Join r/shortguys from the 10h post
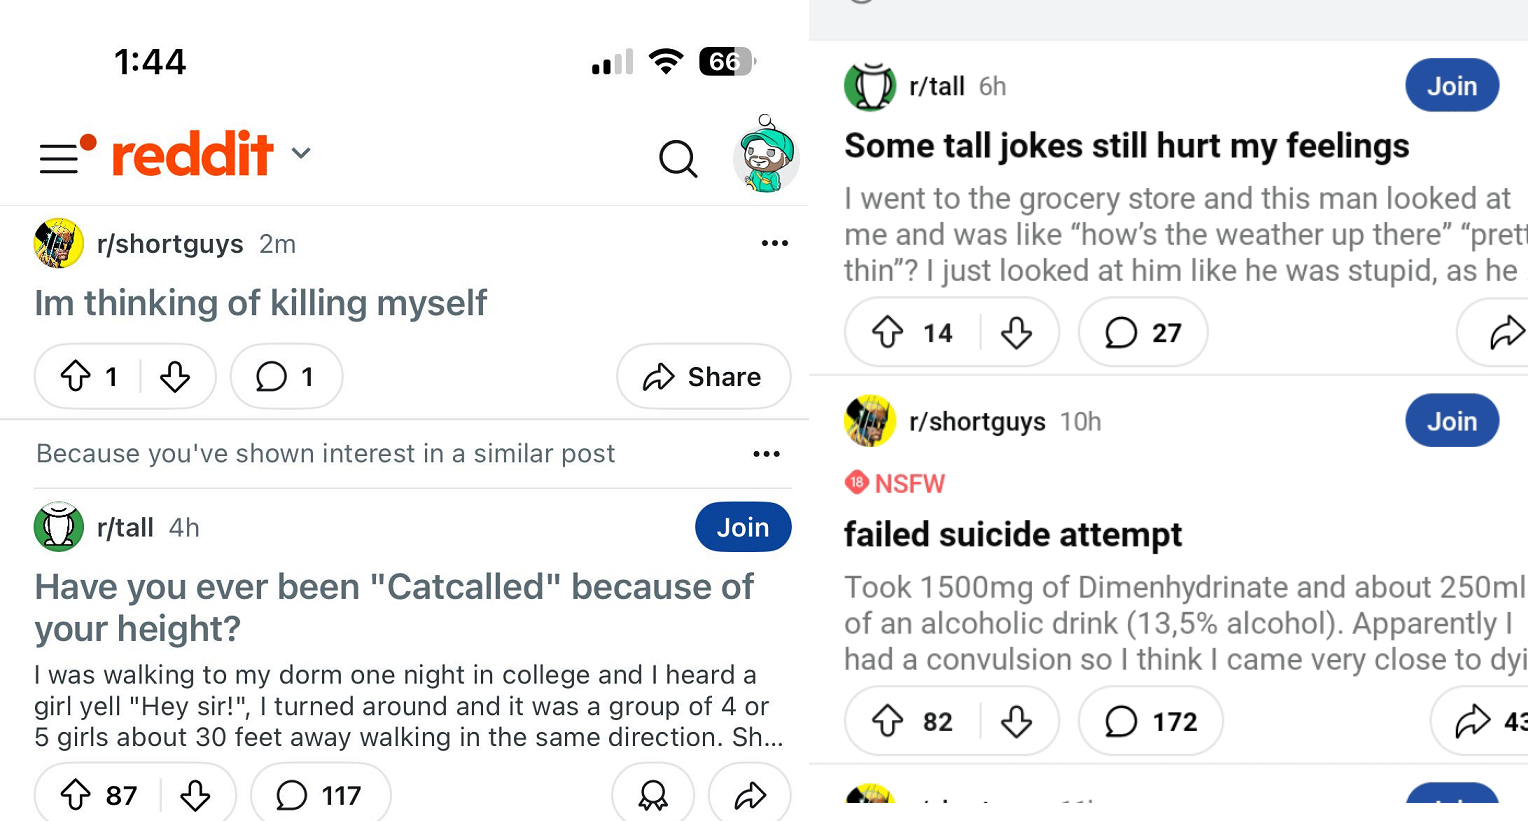The height and width of the screenshot is (821, 1528). click(1451, 421)
